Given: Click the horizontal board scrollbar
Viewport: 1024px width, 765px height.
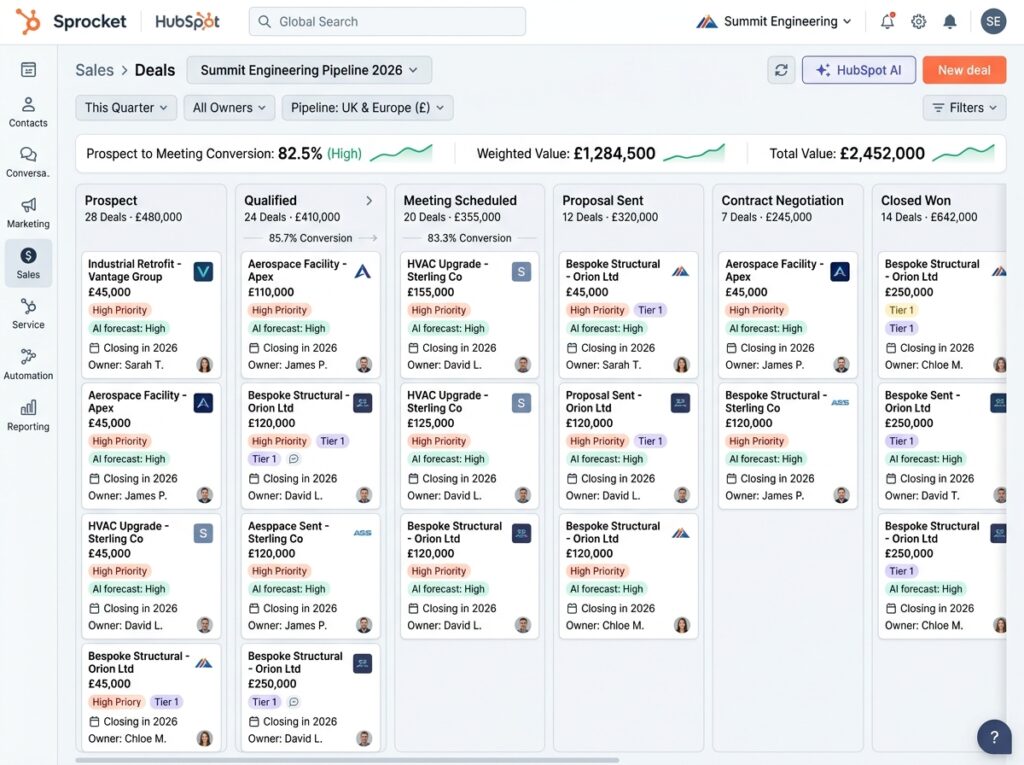Looking at the screenshot, I should pos(347,760).
